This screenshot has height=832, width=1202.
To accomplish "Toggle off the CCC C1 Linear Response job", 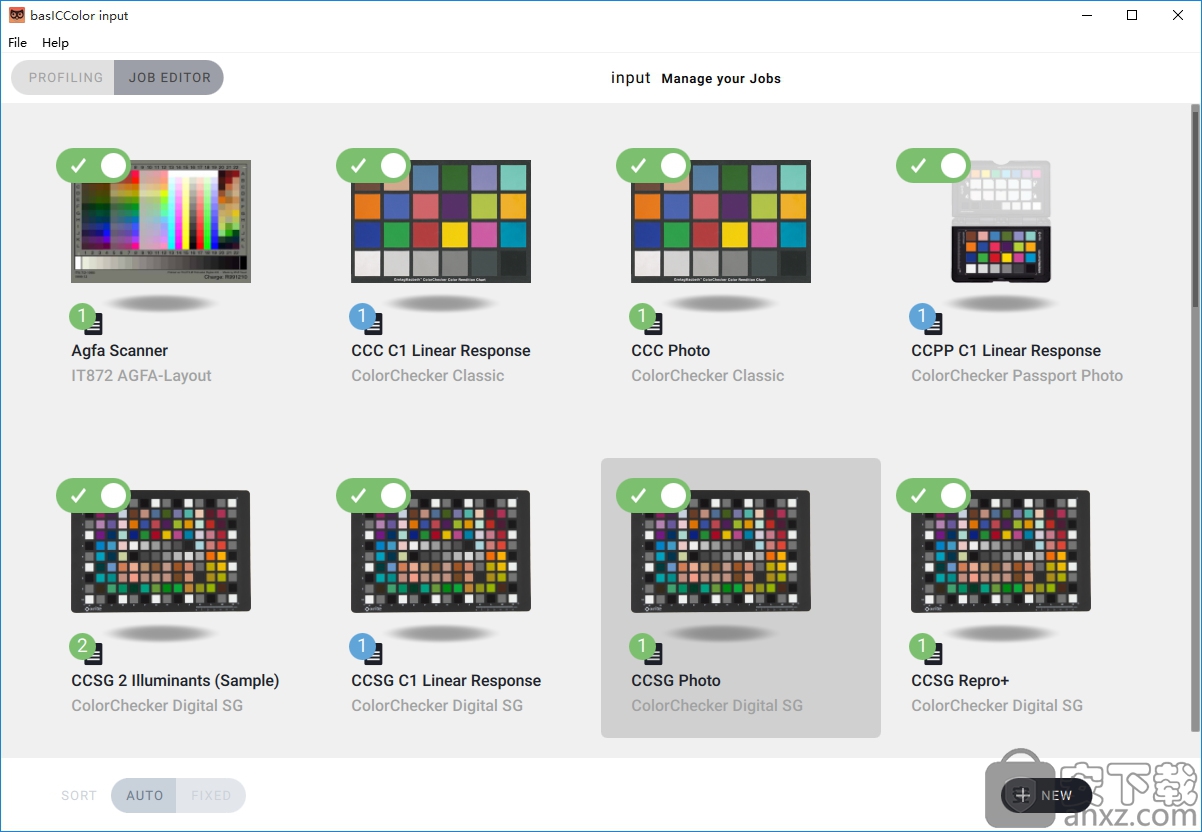I will coord(374,165).
